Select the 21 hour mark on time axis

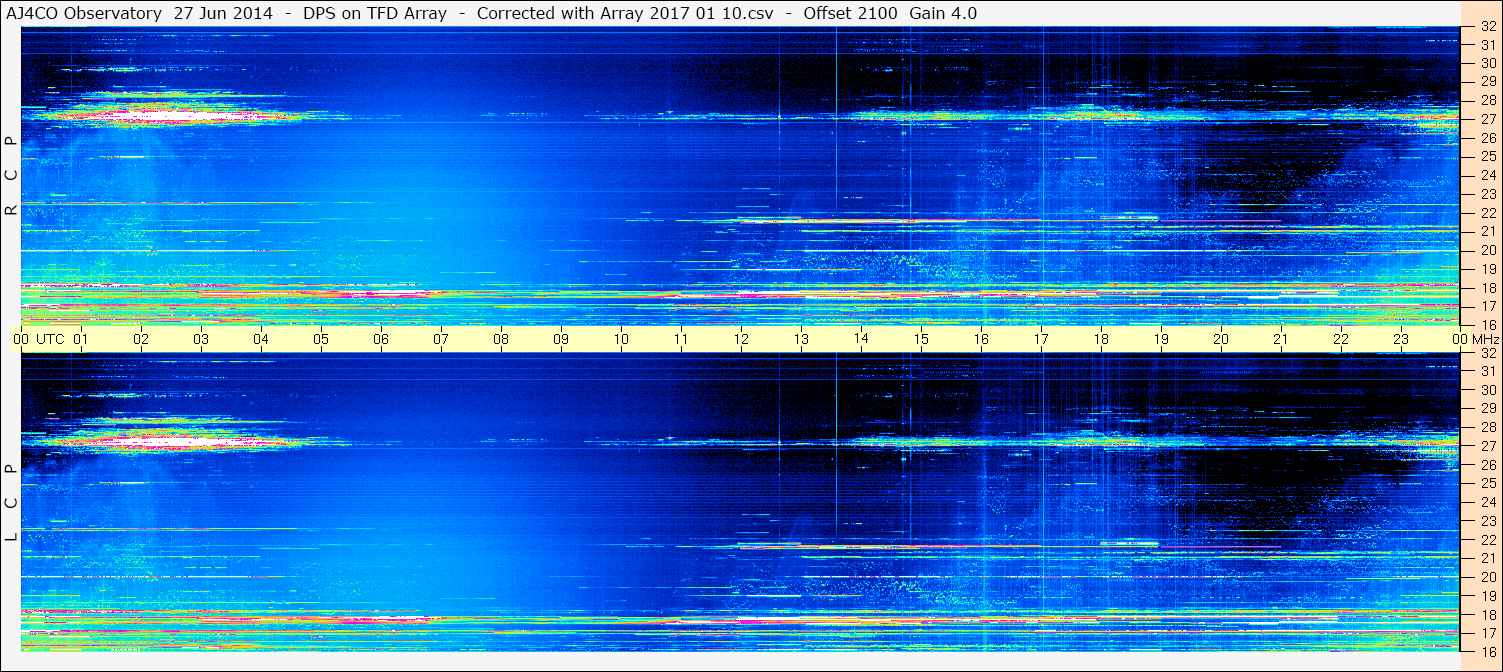tap(1281, 339)
